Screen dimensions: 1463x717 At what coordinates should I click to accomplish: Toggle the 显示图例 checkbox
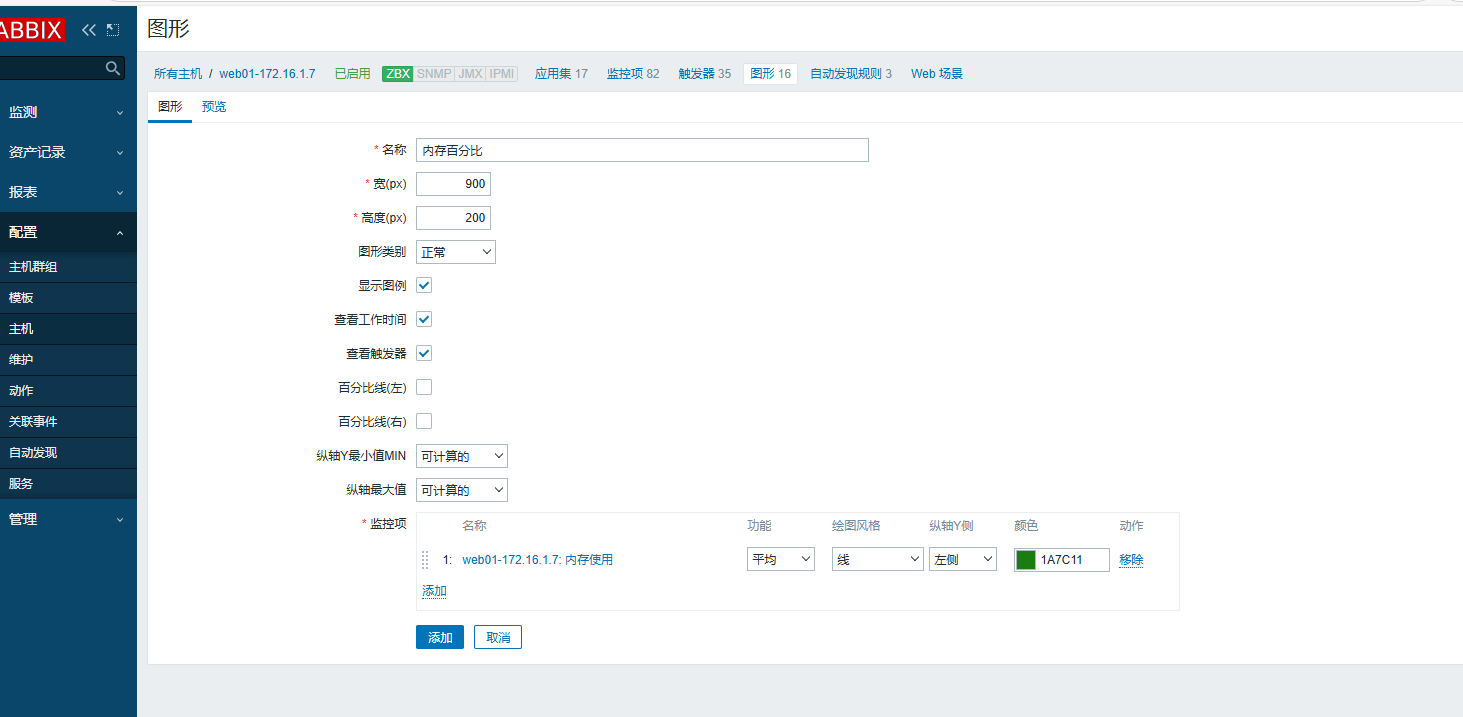[424, 285]
